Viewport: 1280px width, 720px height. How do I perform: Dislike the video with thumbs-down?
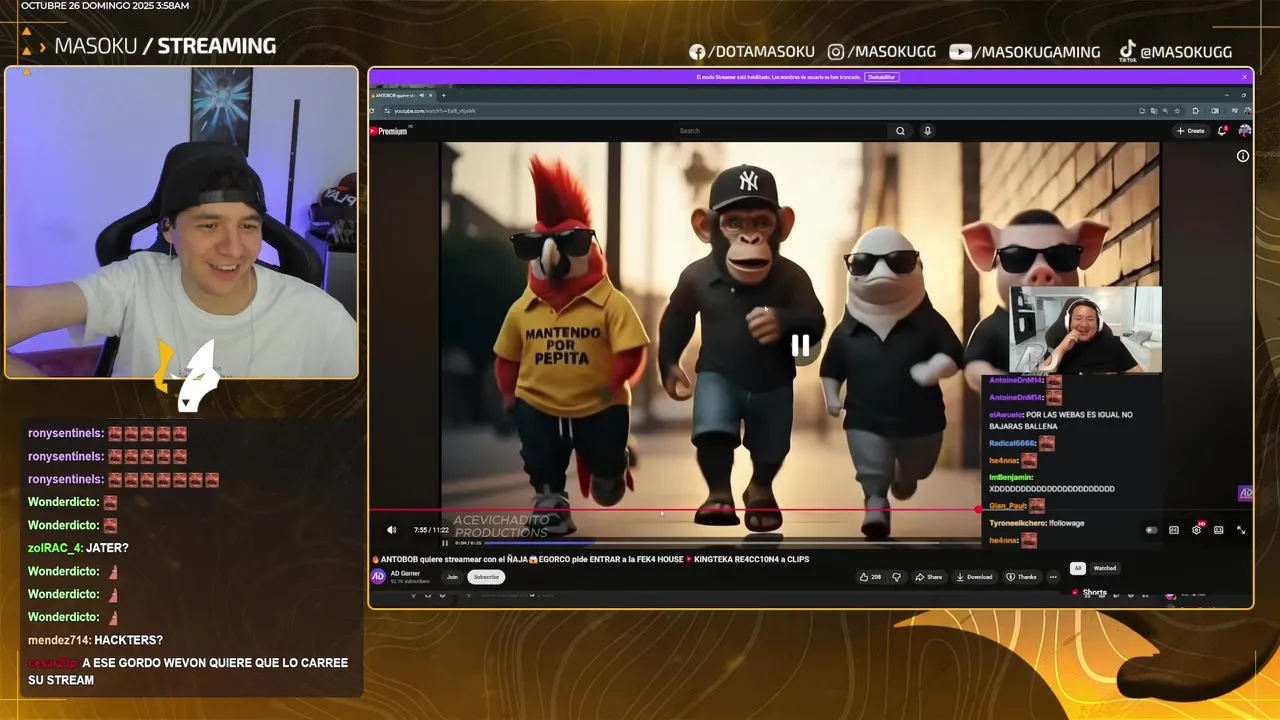pos(896,577)
